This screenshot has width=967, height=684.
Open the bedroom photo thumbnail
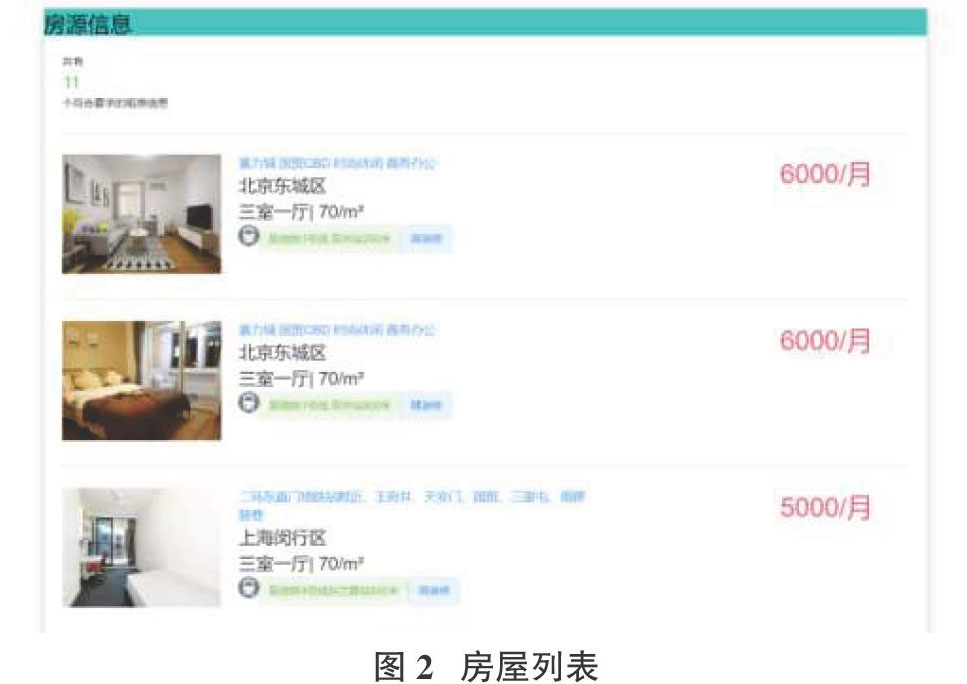(x=141, y=381)
